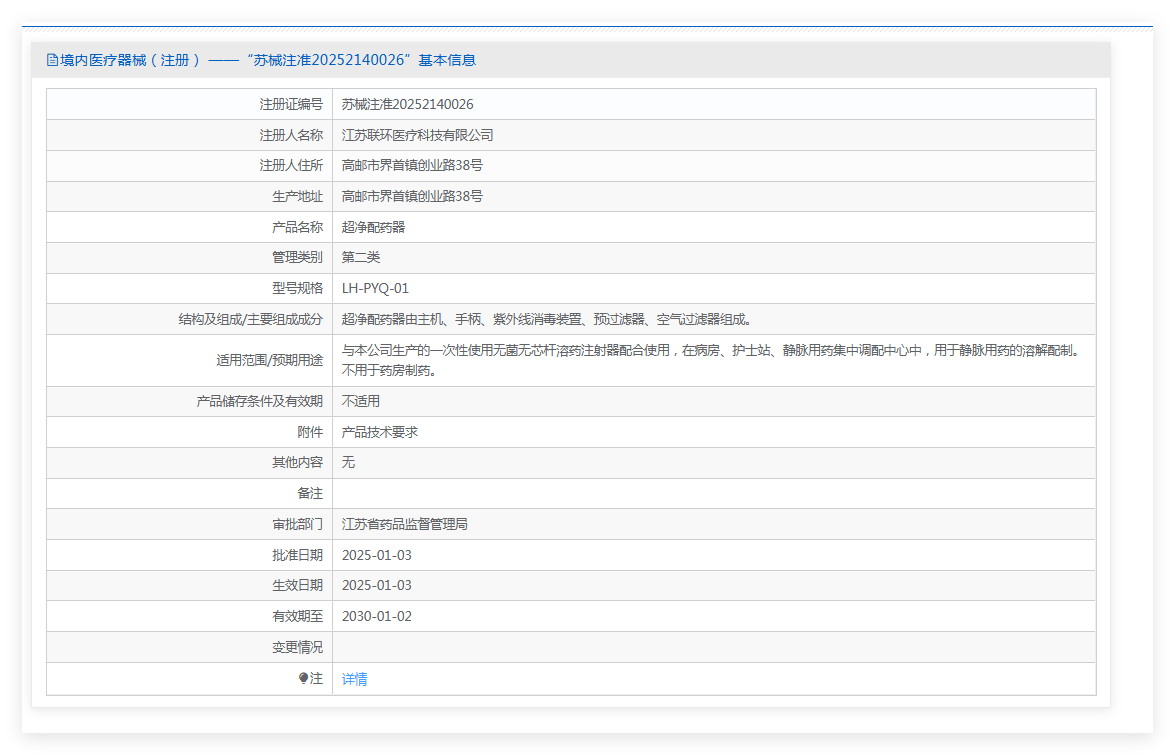Click the product name value 超净配药器
1175x755 pixels.
click(373, 227)
